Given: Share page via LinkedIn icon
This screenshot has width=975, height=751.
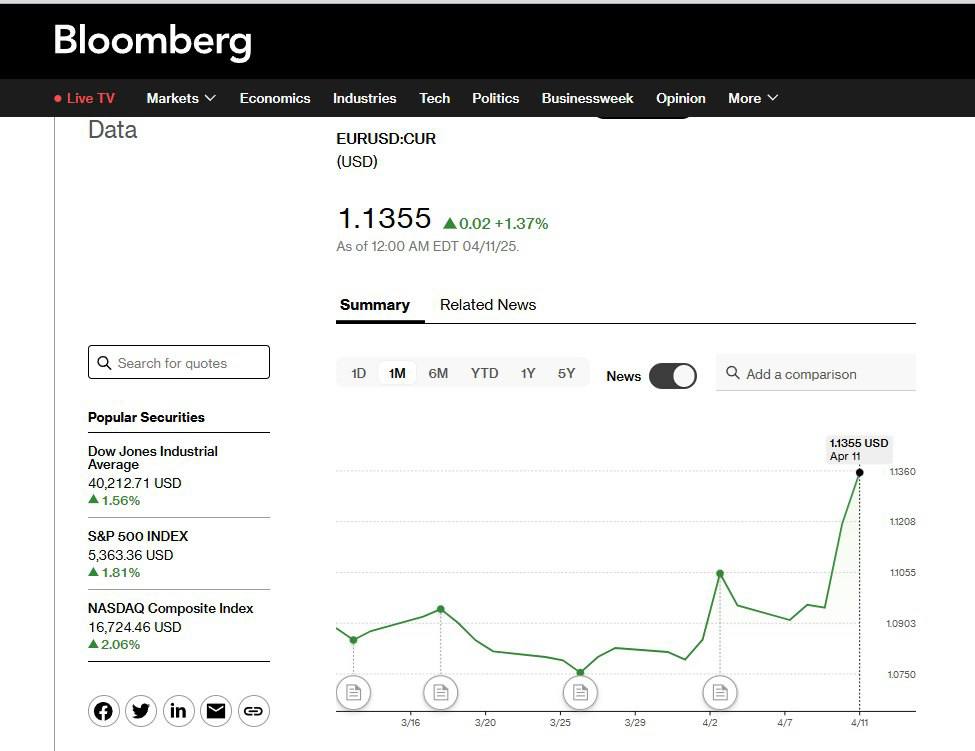Looking at the screenshot, I should click(x=178, y=711).
